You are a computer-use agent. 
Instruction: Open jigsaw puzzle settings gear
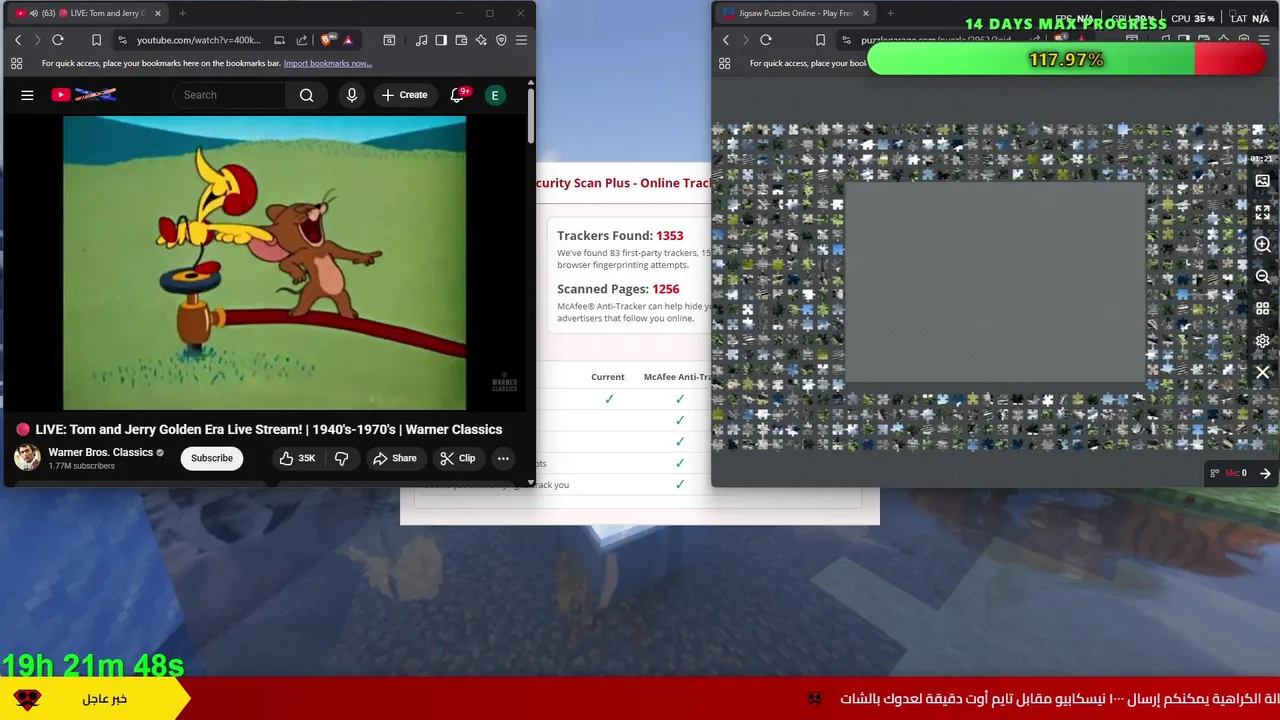[x=1263, y=341]
